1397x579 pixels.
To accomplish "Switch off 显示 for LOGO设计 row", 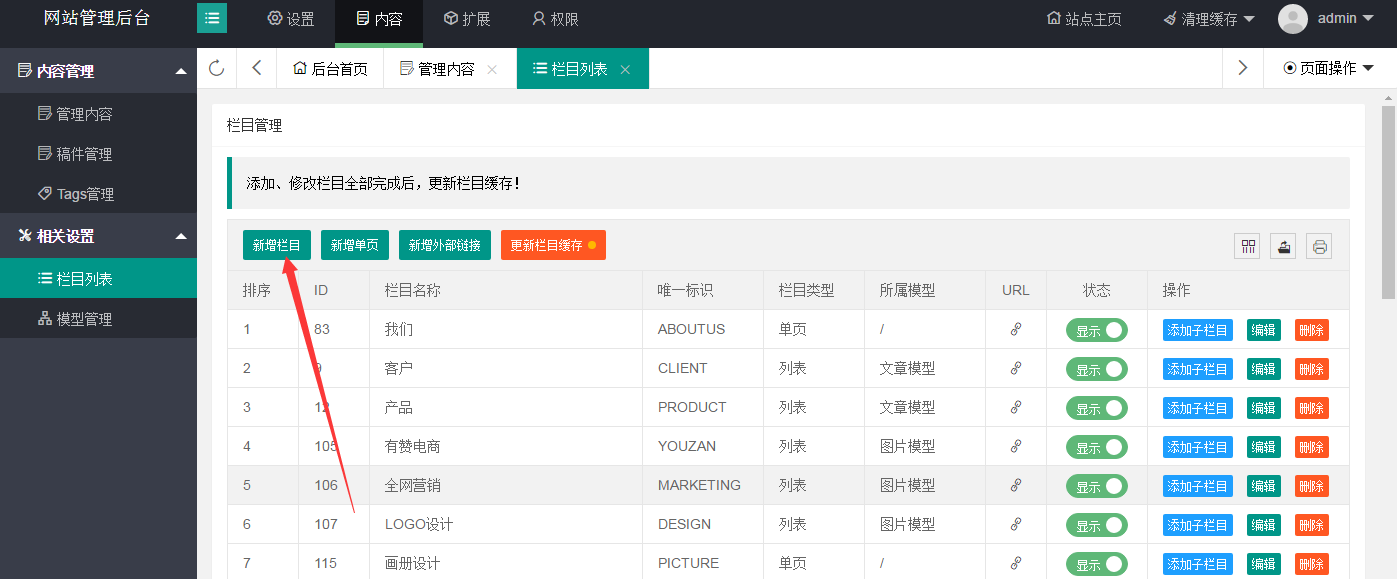I will click(1096, 525).
